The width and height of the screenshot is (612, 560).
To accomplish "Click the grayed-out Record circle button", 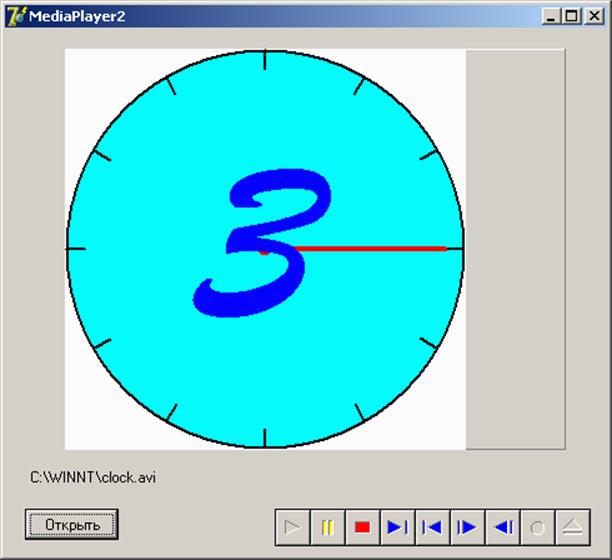I will click(x=537, y=527).
